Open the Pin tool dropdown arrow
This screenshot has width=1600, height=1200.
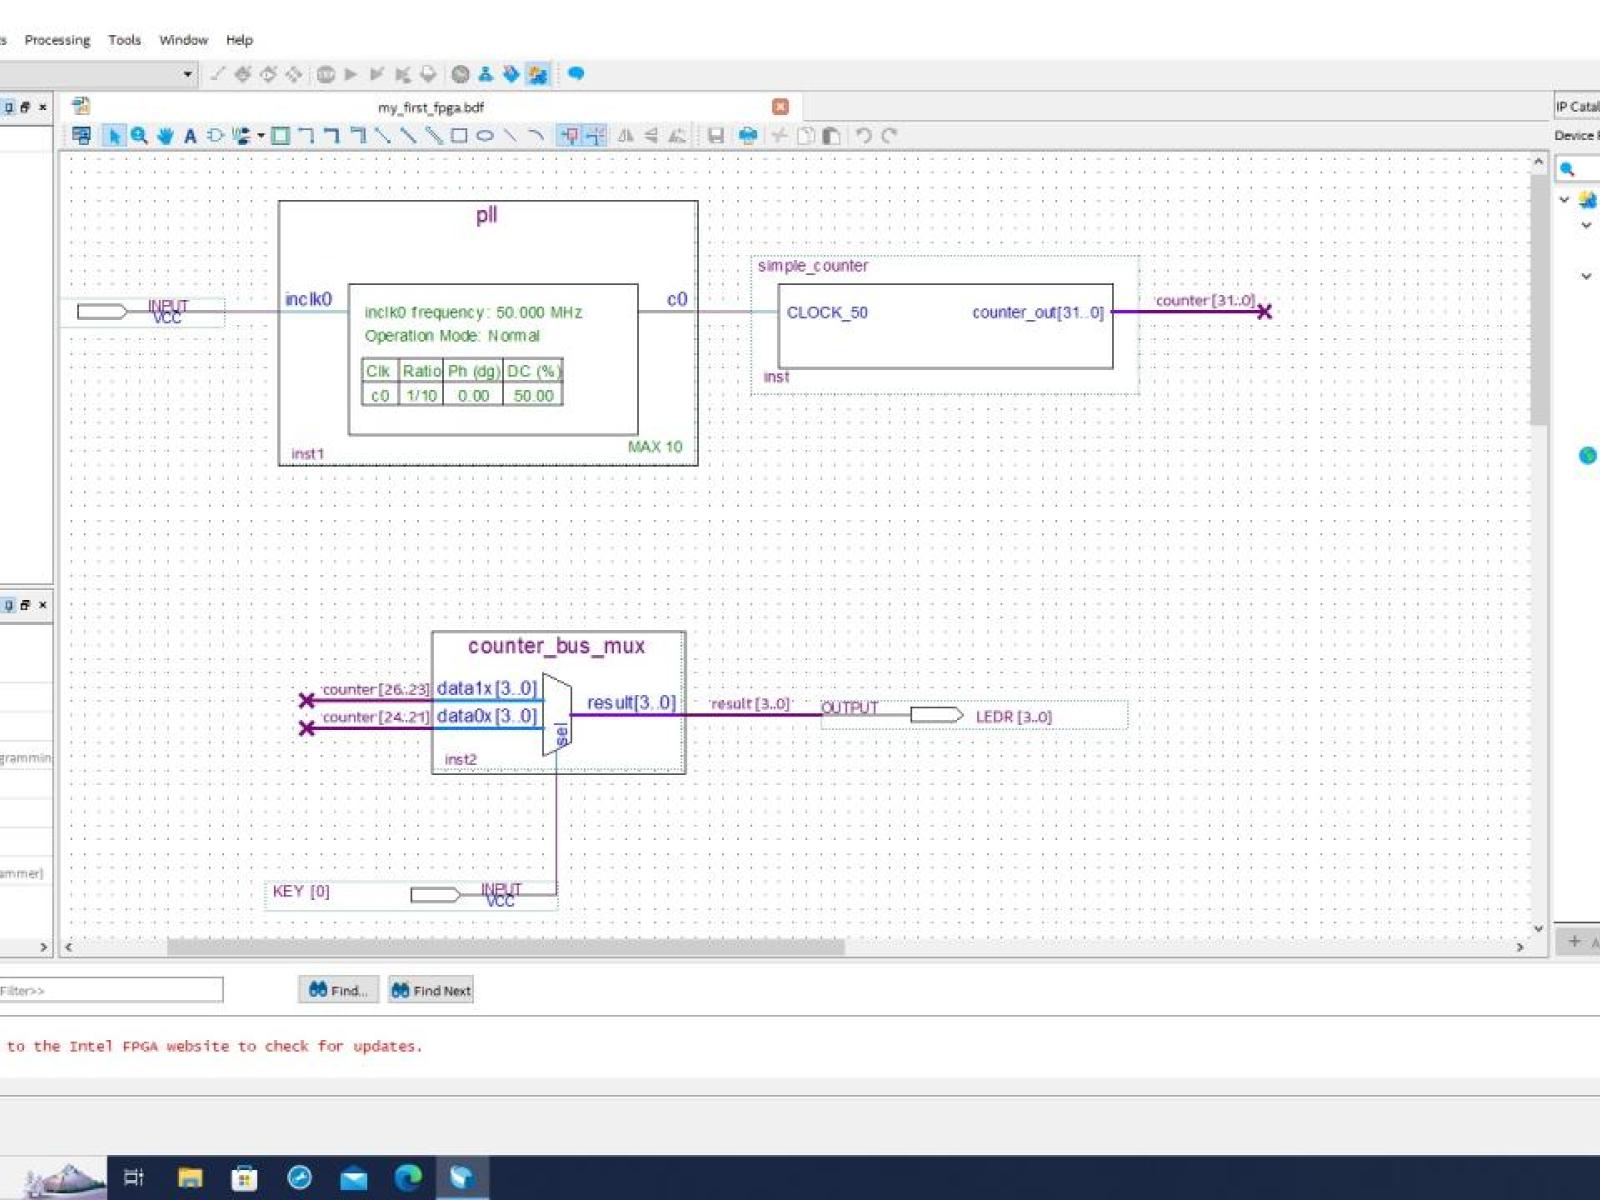click(261, 136)
